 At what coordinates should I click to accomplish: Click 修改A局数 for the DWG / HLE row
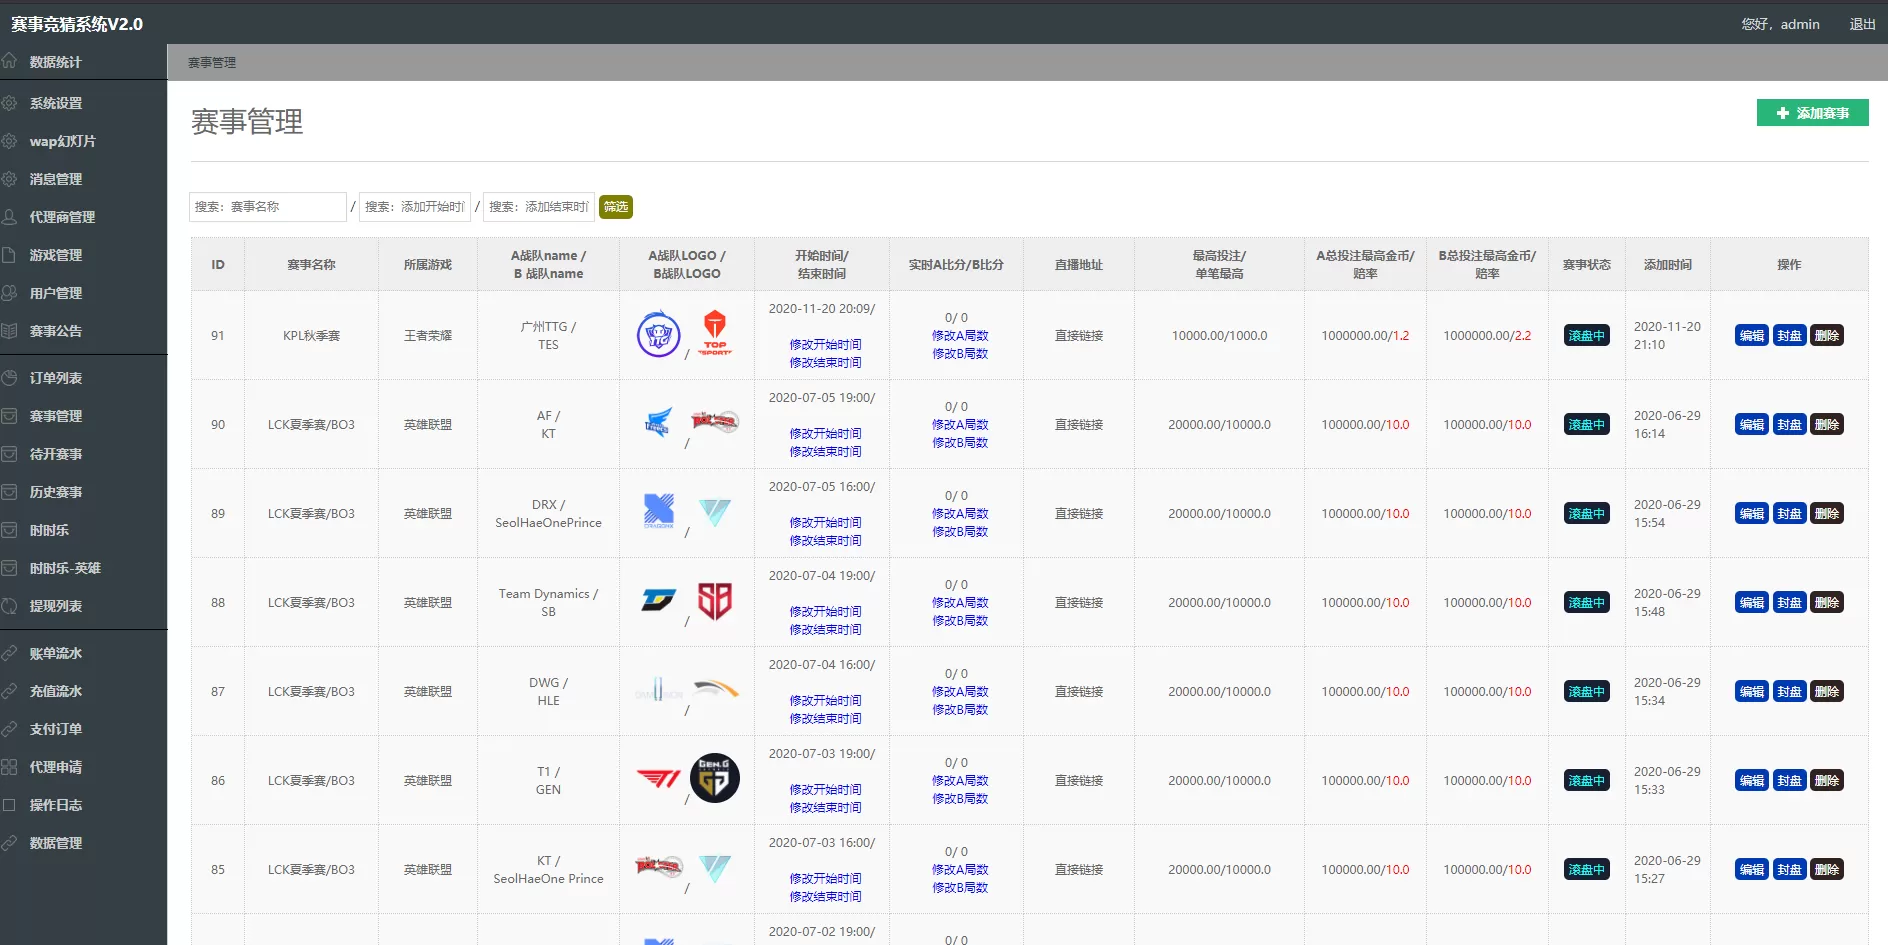pos(960,692)
